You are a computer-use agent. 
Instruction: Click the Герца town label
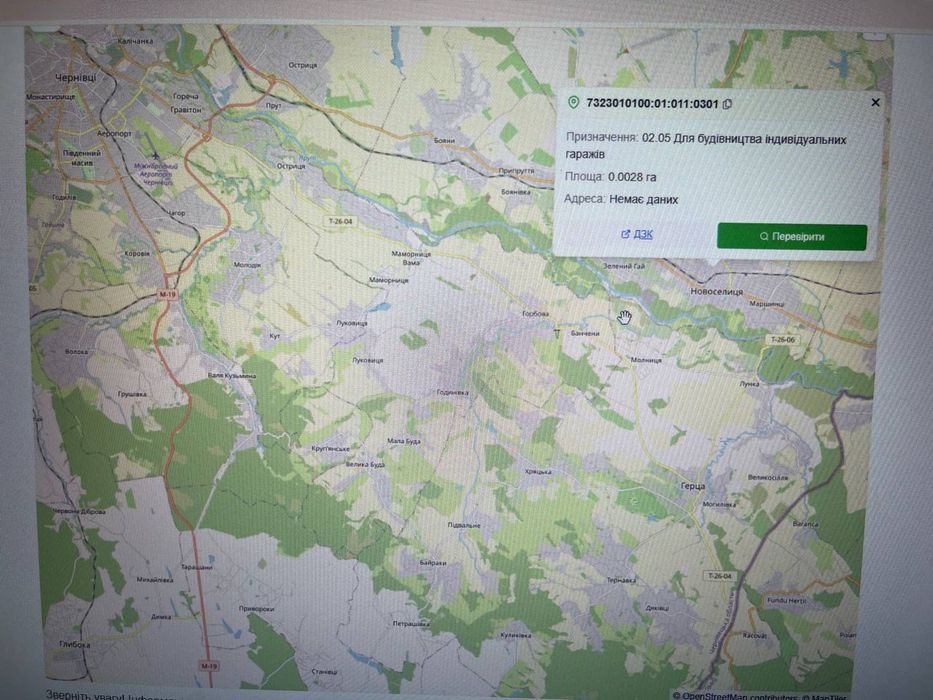click(693, 486)
